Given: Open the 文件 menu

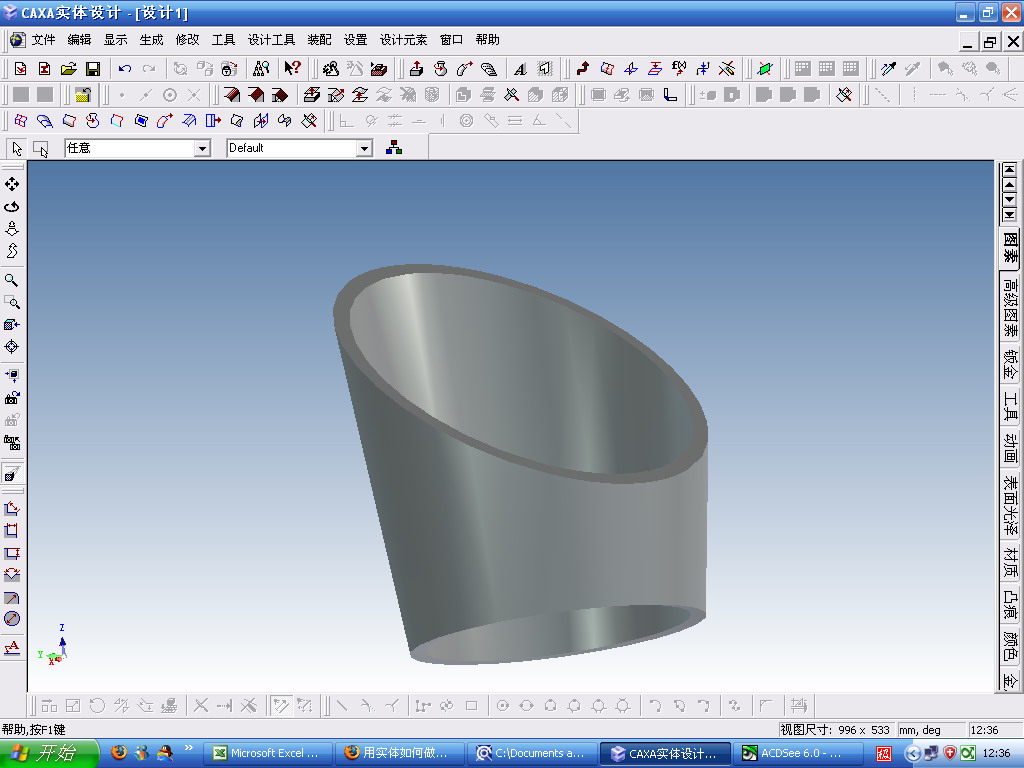Looking at the screenshot, I should tap(44, 40).
